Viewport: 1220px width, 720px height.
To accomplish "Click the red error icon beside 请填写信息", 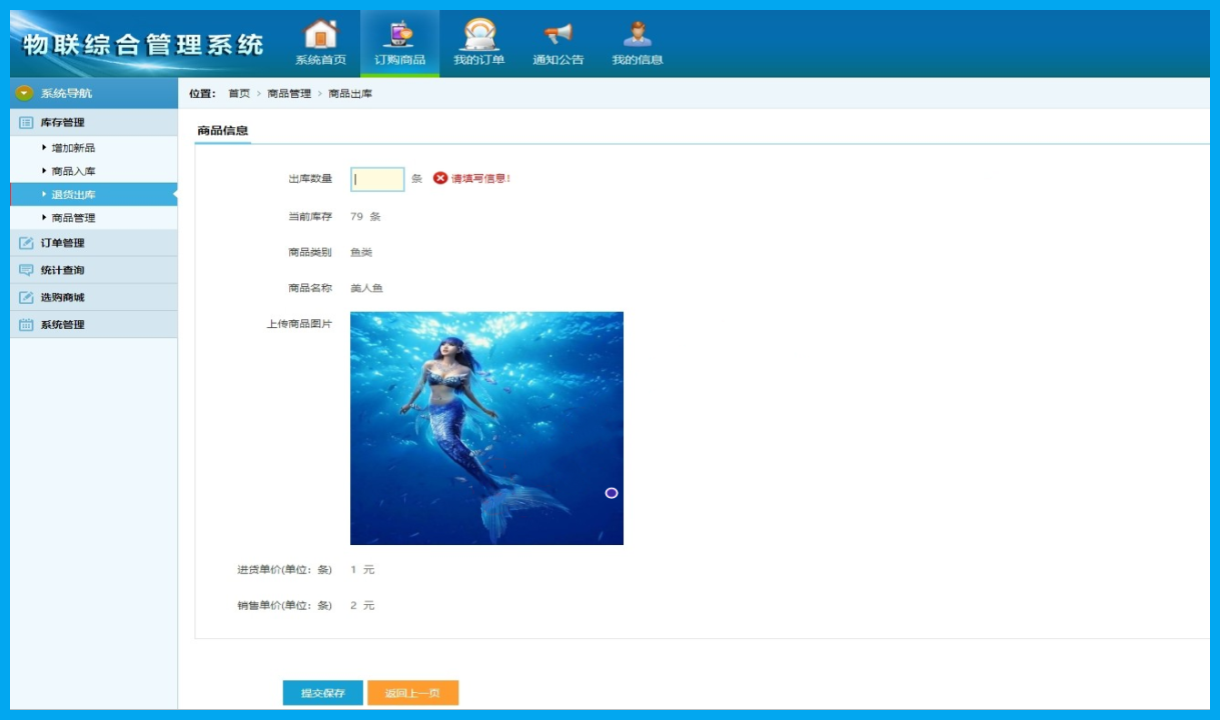I will tap(440, 178).
